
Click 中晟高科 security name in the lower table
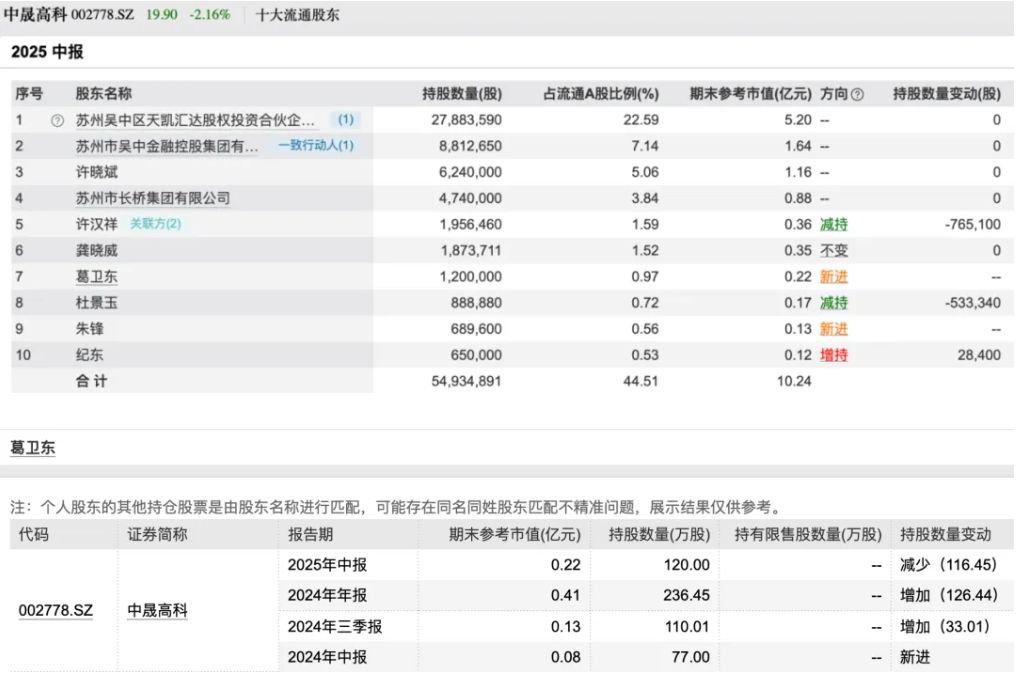pyautogui.click(x=157, y=610)
